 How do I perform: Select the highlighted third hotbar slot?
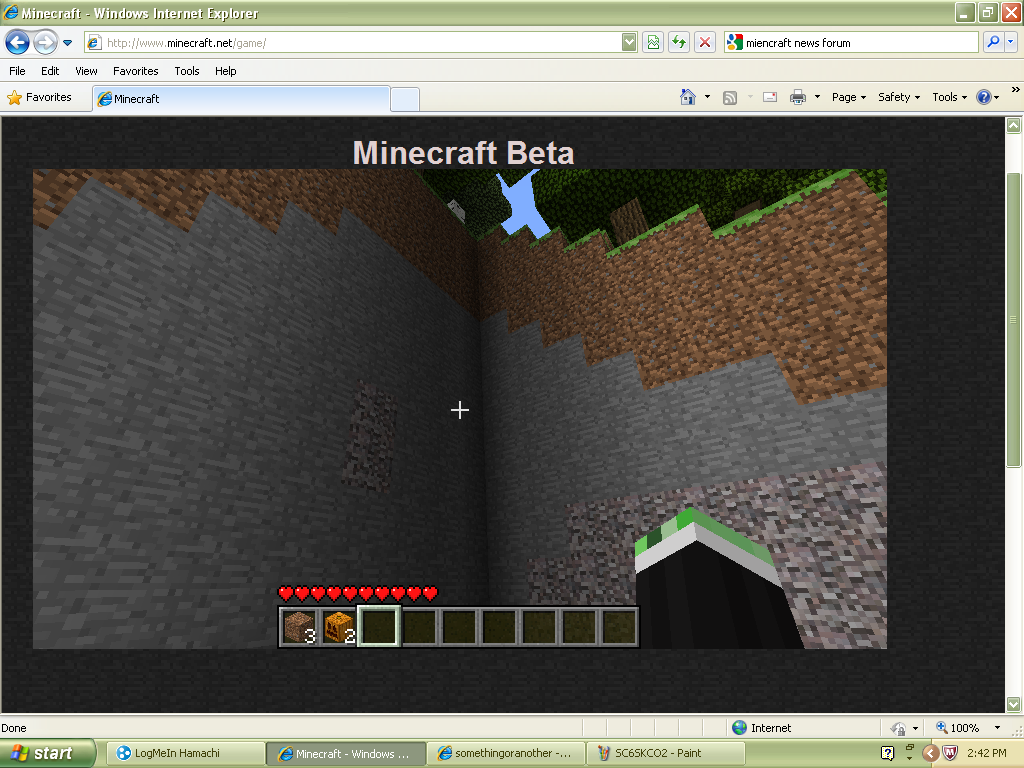(379, 627)
